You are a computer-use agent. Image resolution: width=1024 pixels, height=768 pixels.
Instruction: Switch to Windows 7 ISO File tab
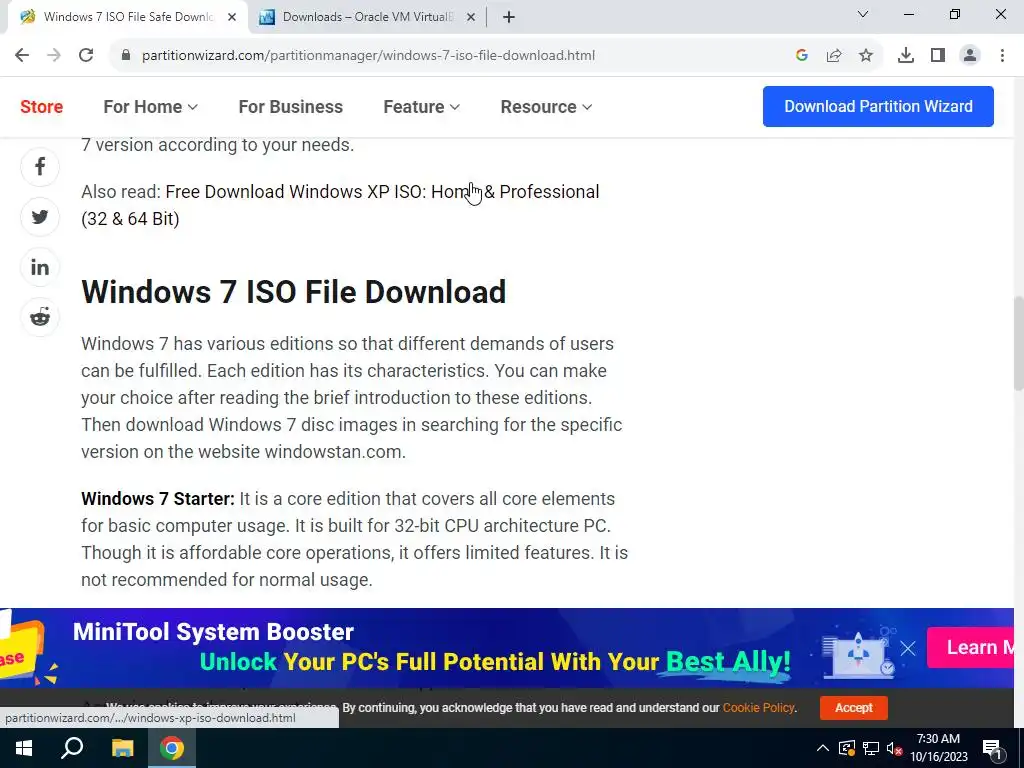pyautogui.click(x=127, y=17)
